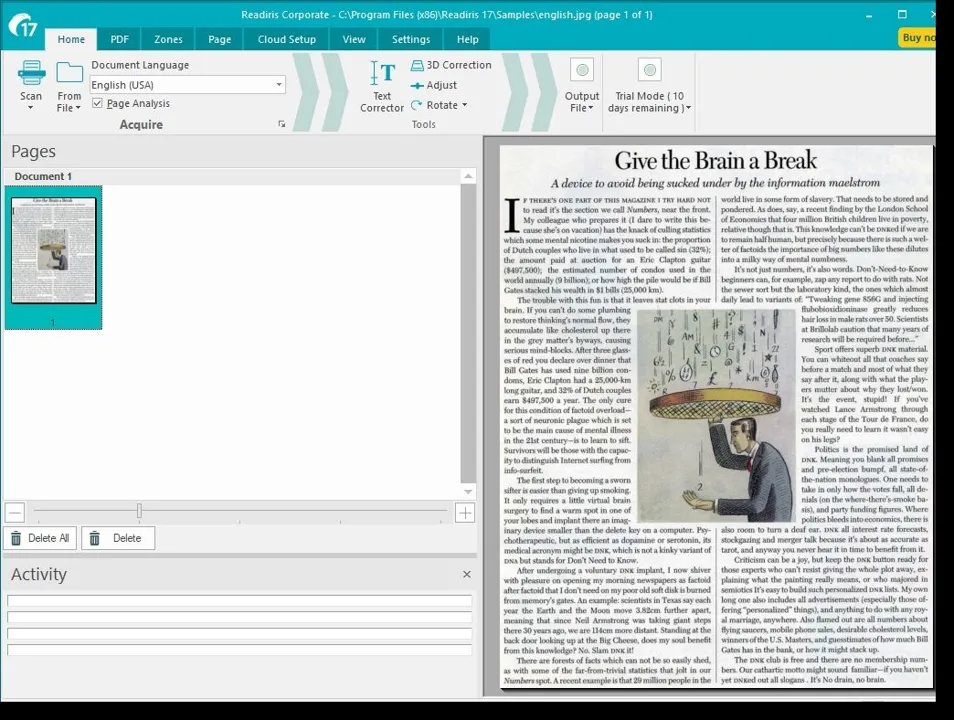Minimize the Readiris window
Image resolution: width=954 pixels, height=720 pixels.
point(869,15)
